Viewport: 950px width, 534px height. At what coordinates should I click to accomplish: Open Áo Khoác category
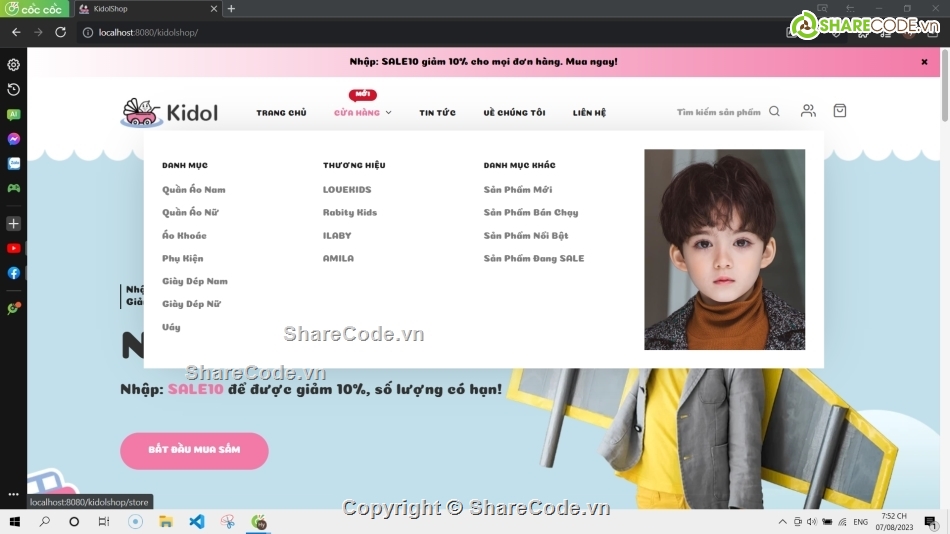coord(184,235)
